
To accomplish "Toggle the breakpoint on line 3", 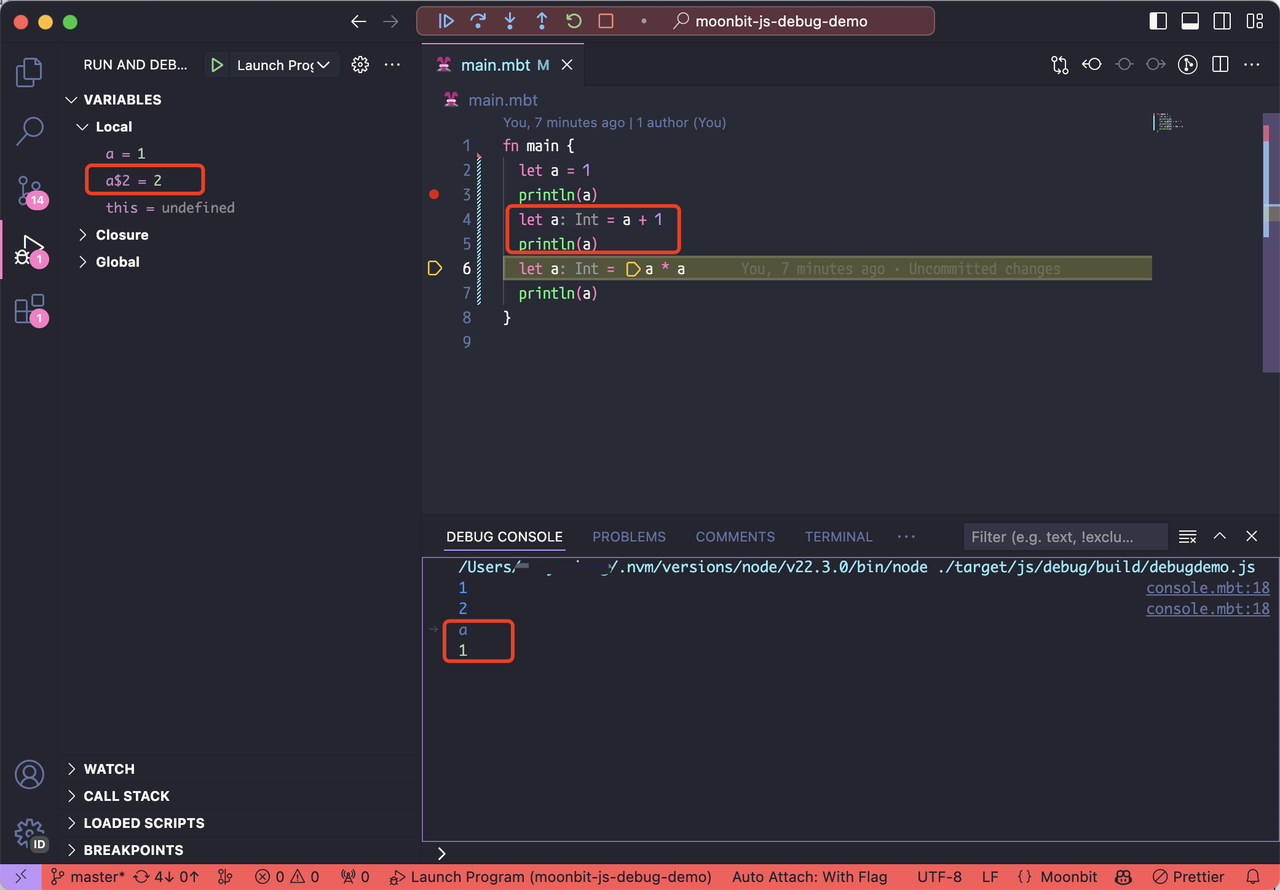I will [434, 195].
